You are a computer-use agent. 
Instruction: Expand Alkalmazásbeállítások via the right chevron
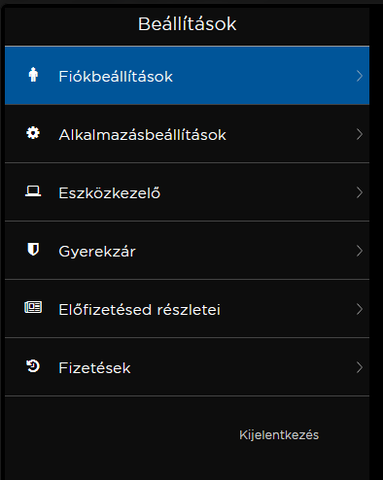tap(359, 134)
